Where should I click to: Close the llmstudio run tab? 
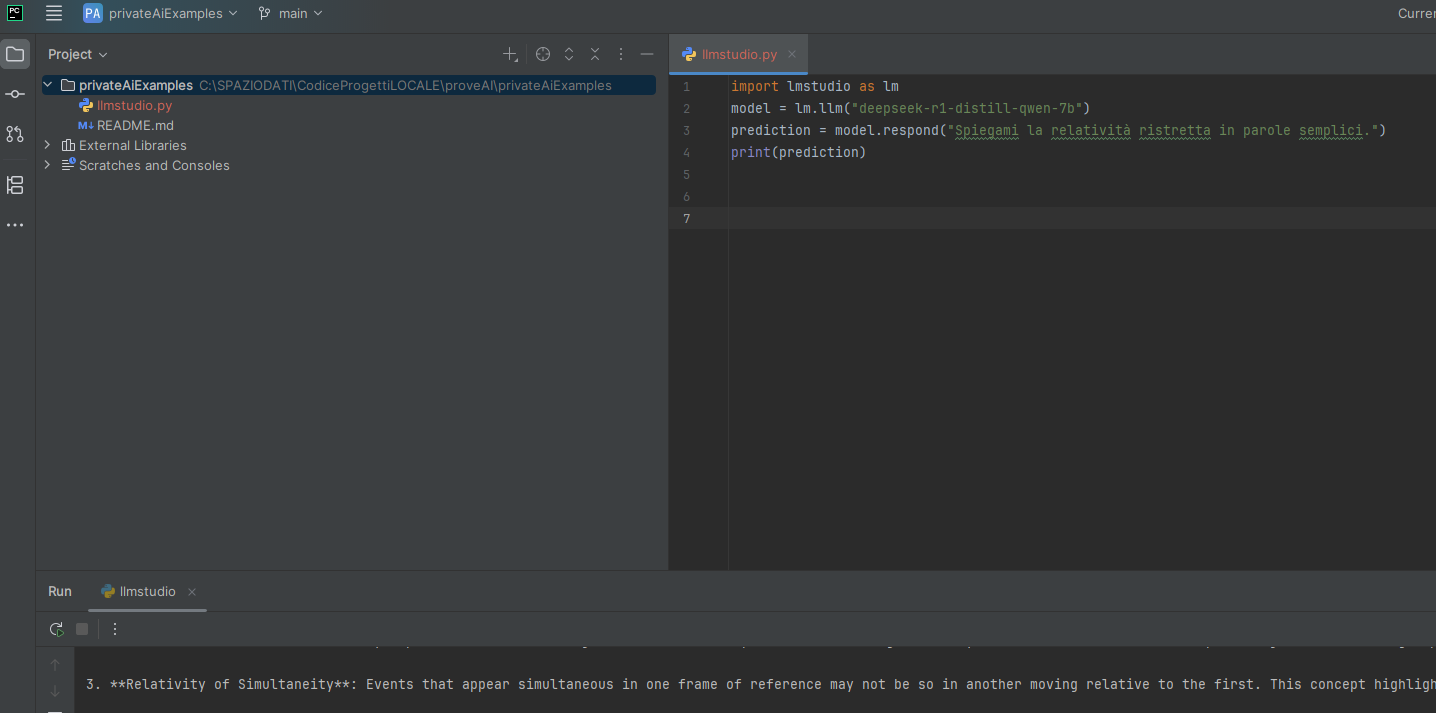(x=192, y=592)
